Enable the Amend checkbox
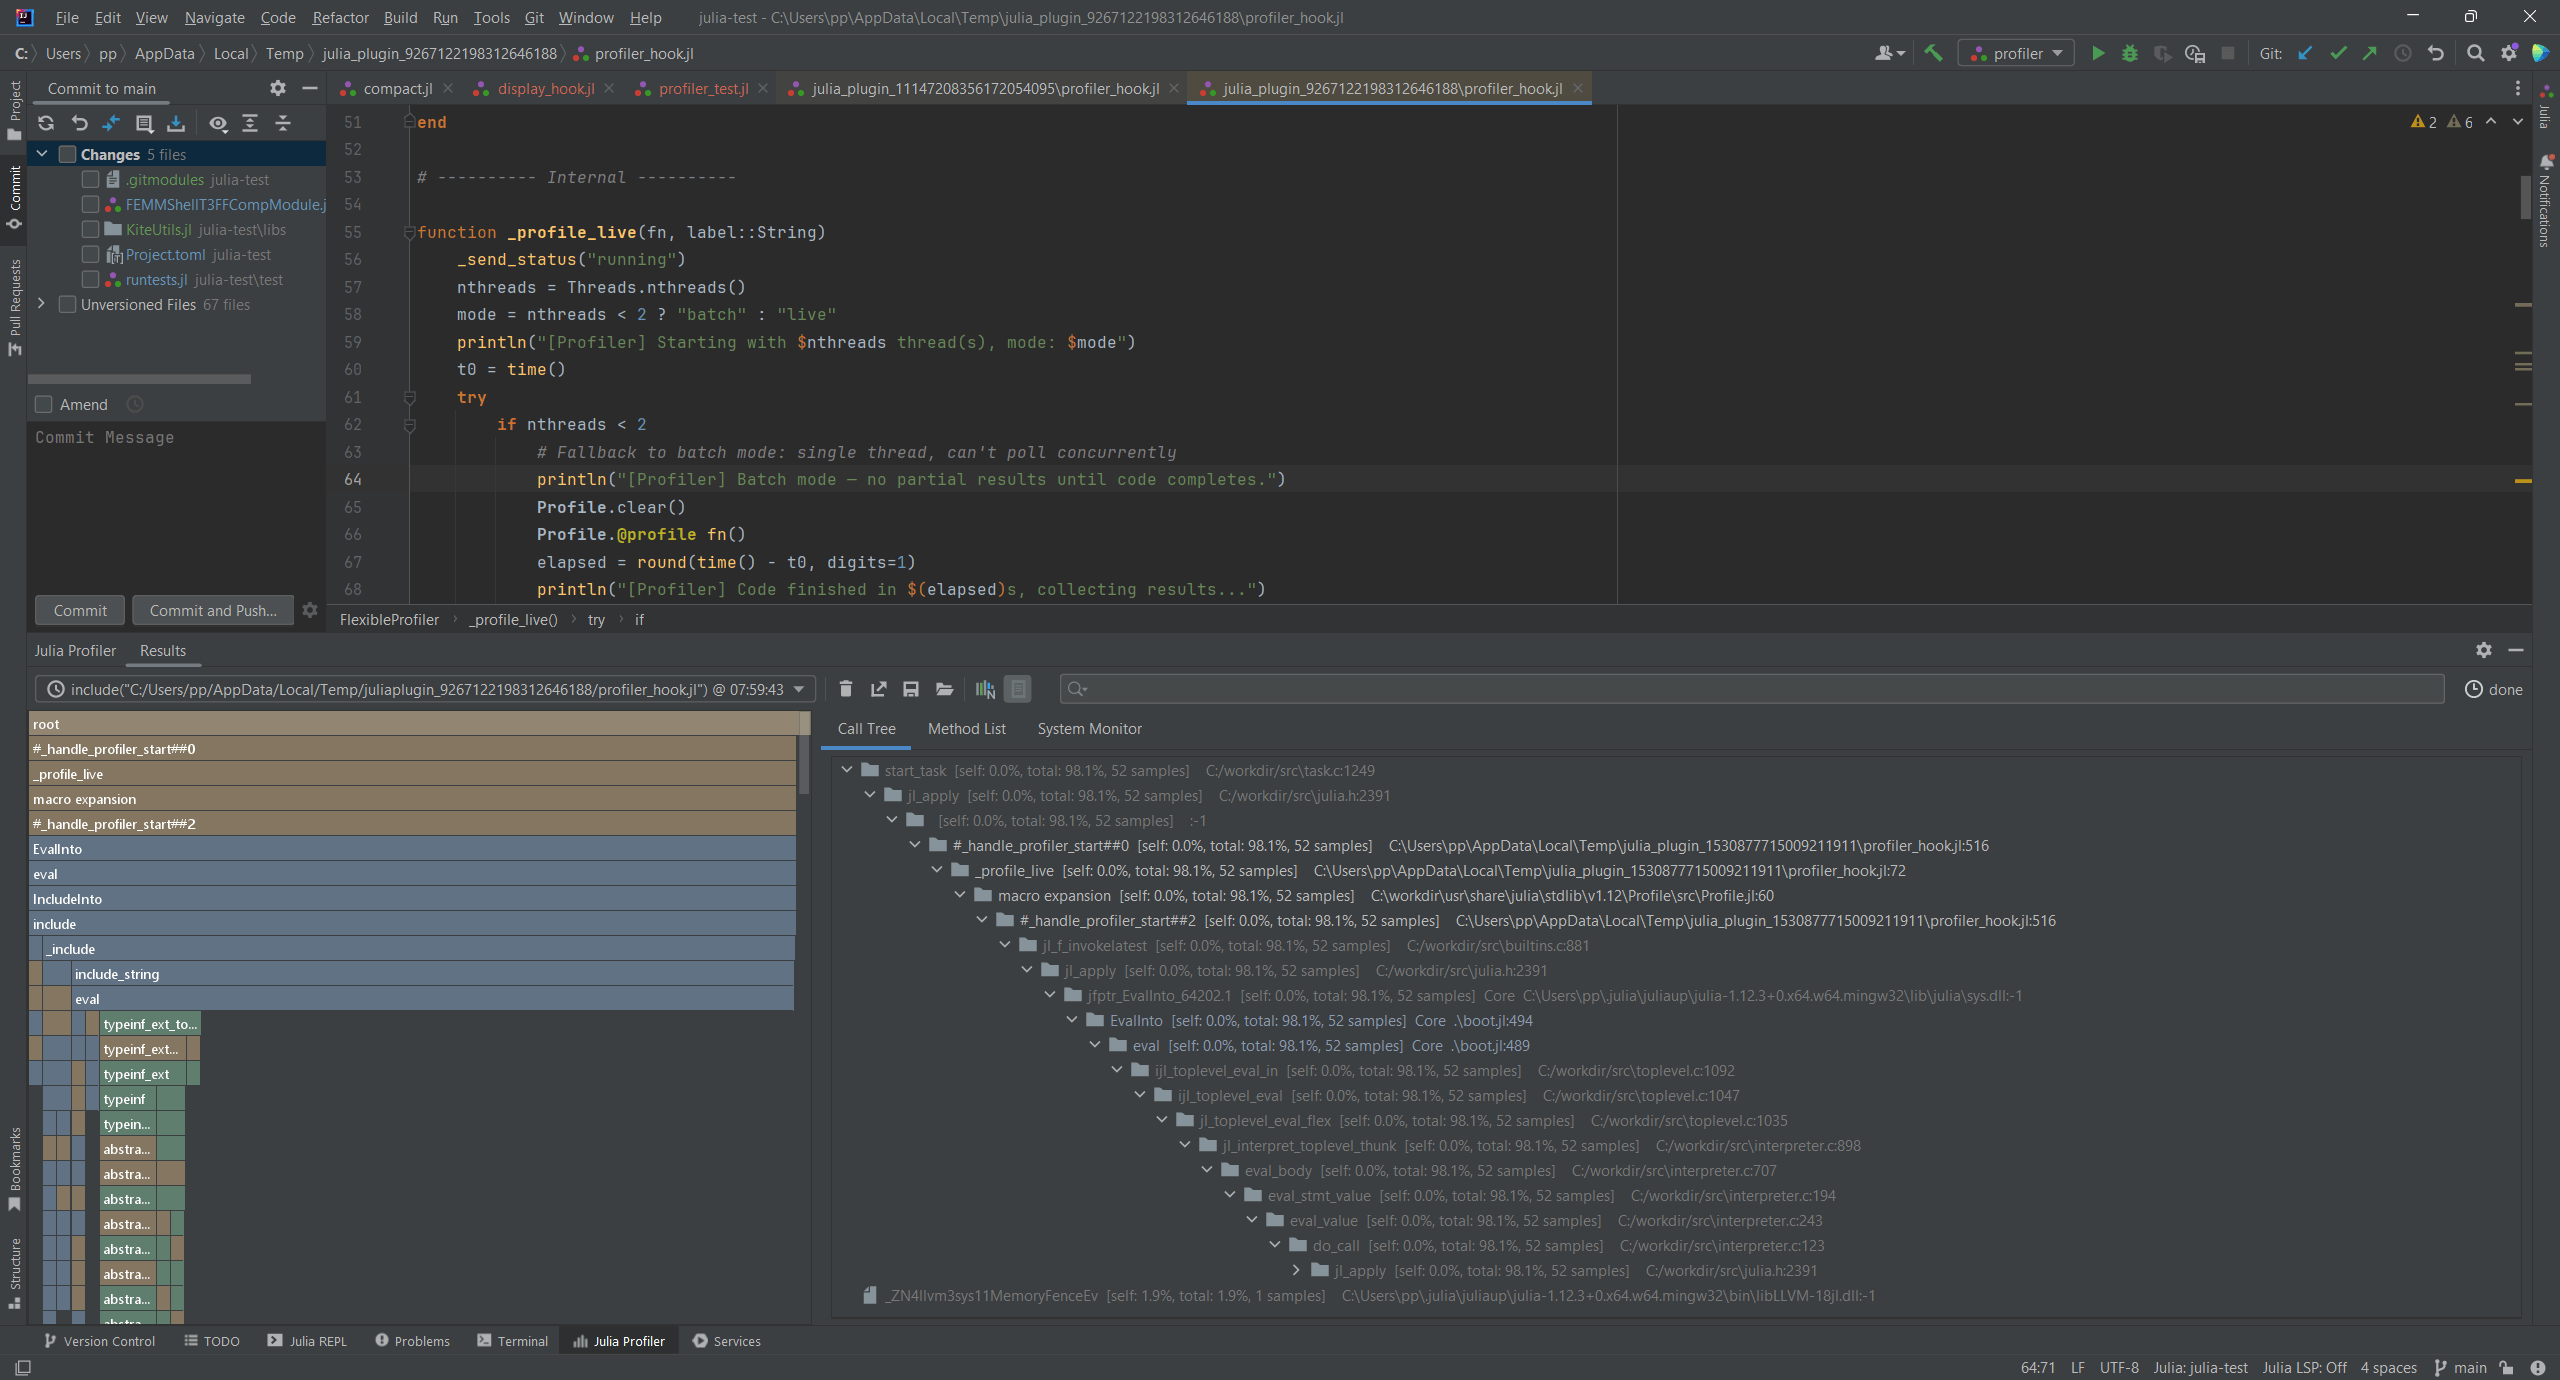This screenshot has height=1380, width=2560. (43, 404)
